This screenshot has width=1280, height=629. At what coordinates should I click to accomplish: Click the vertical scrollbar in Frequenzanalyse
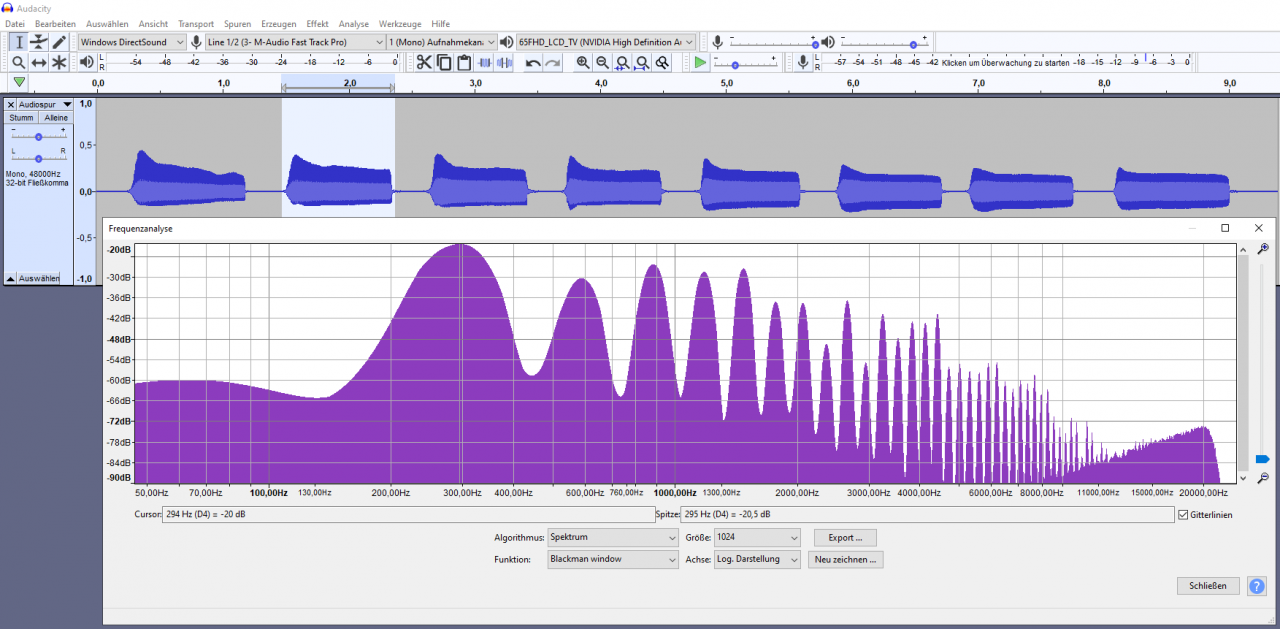[x=1243, y=364]
